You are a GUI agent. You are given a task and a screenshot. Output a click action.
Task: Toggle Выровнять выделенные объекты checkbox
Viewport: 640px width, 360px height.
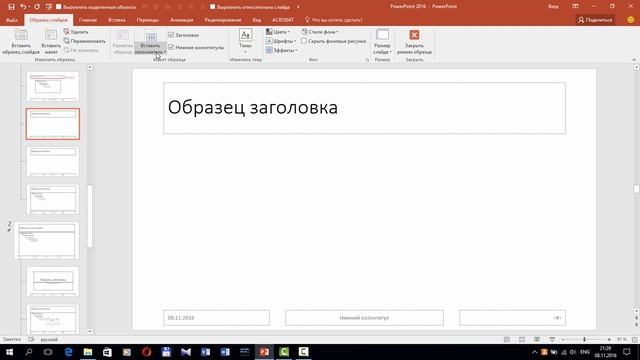point(58,7)
